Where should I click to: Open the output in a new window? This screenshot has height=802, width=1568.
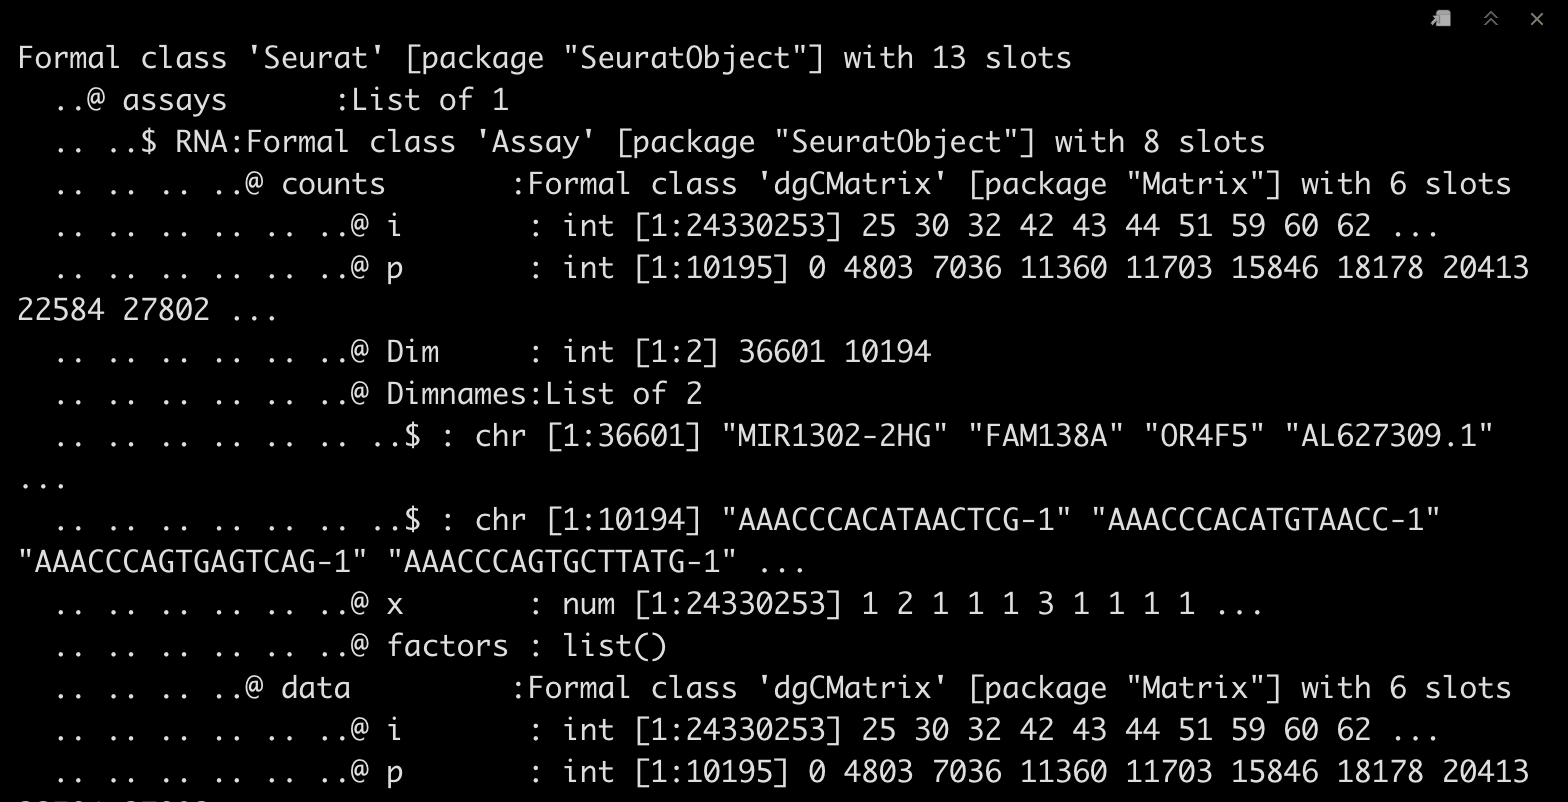coord(1441,18)
